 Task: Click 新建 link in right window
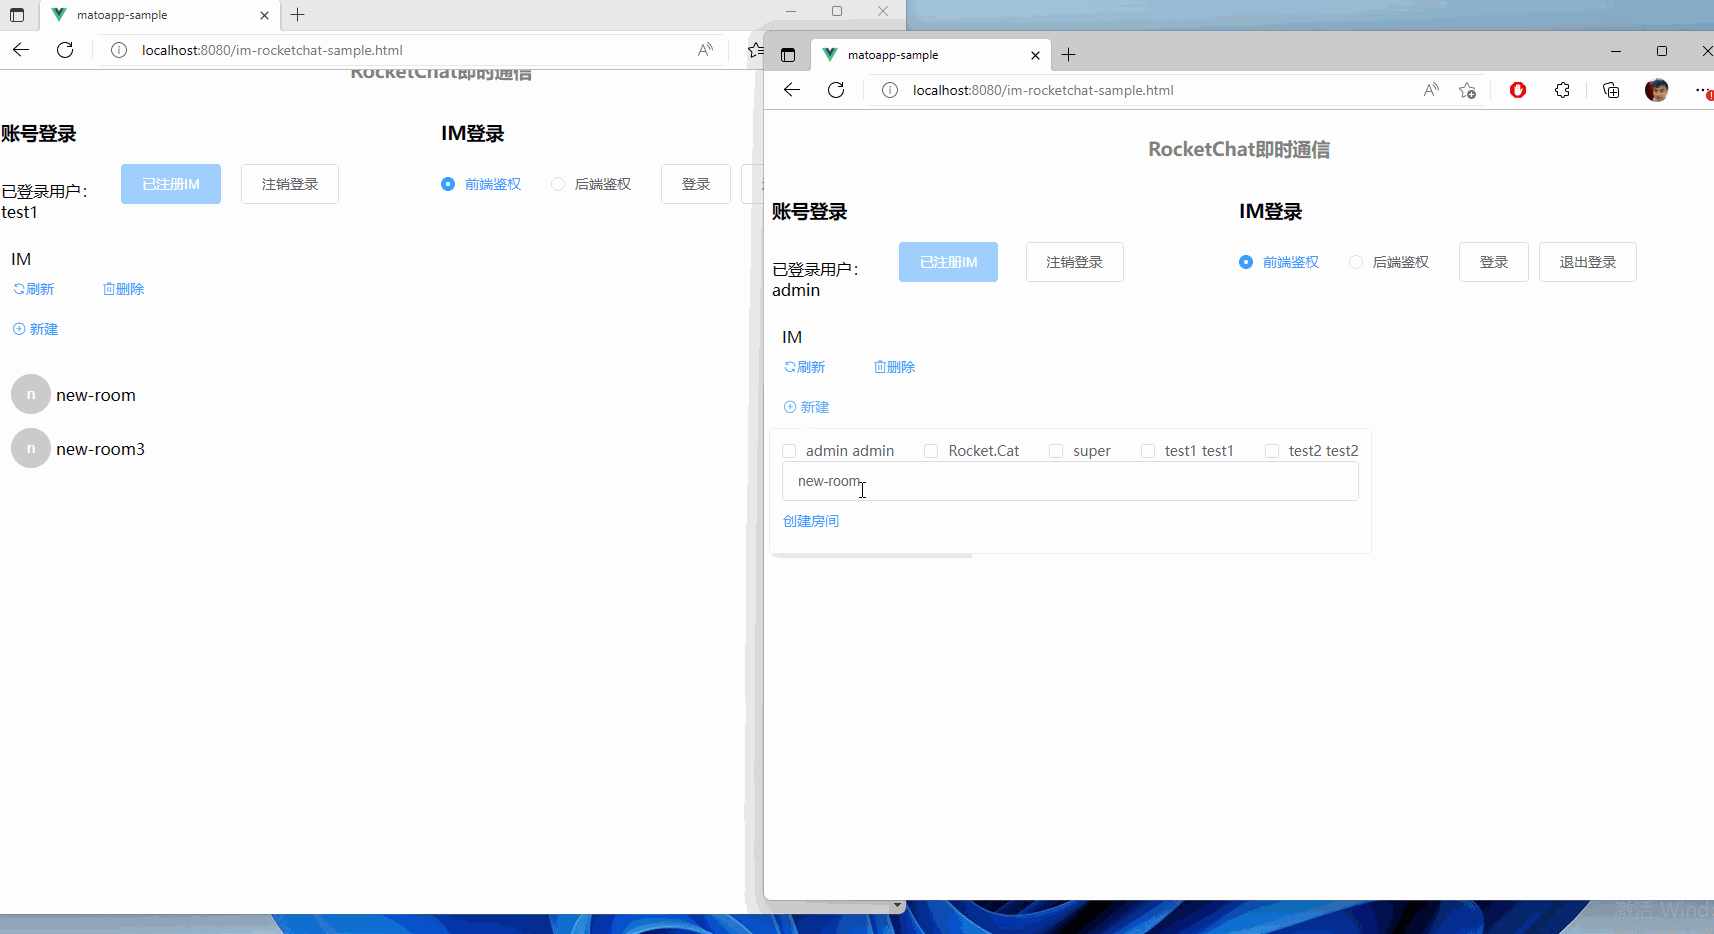pyautogui.click(x=807, y=407)
